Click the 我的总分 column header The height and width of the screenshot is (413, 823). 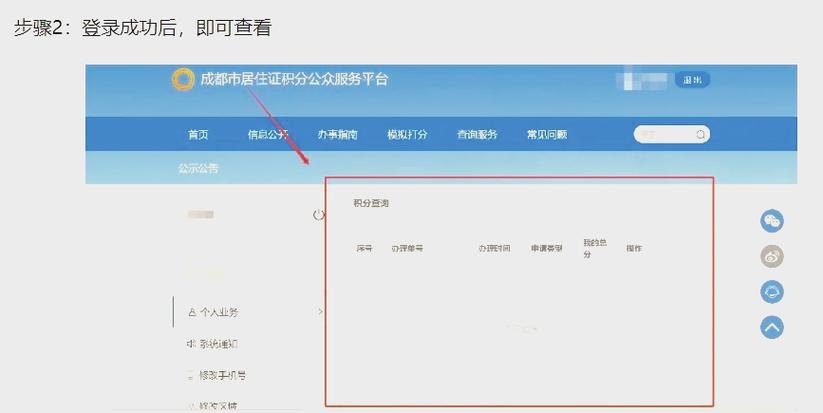point(595,248)
